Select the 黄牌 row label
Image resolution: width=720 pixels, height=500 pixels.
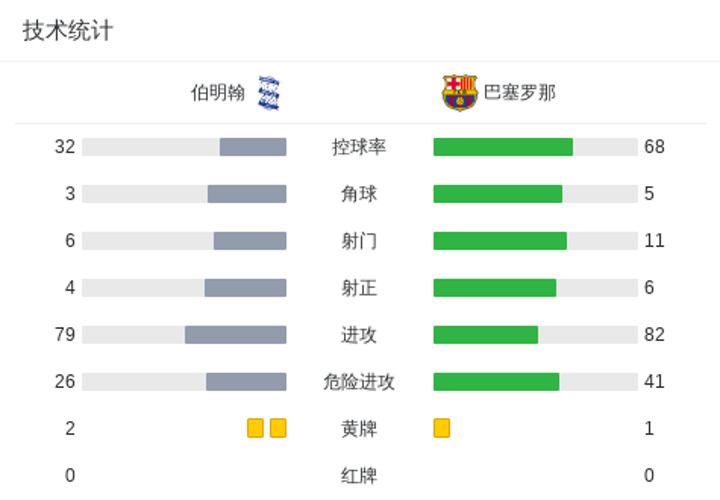click(x=359, y=428)
